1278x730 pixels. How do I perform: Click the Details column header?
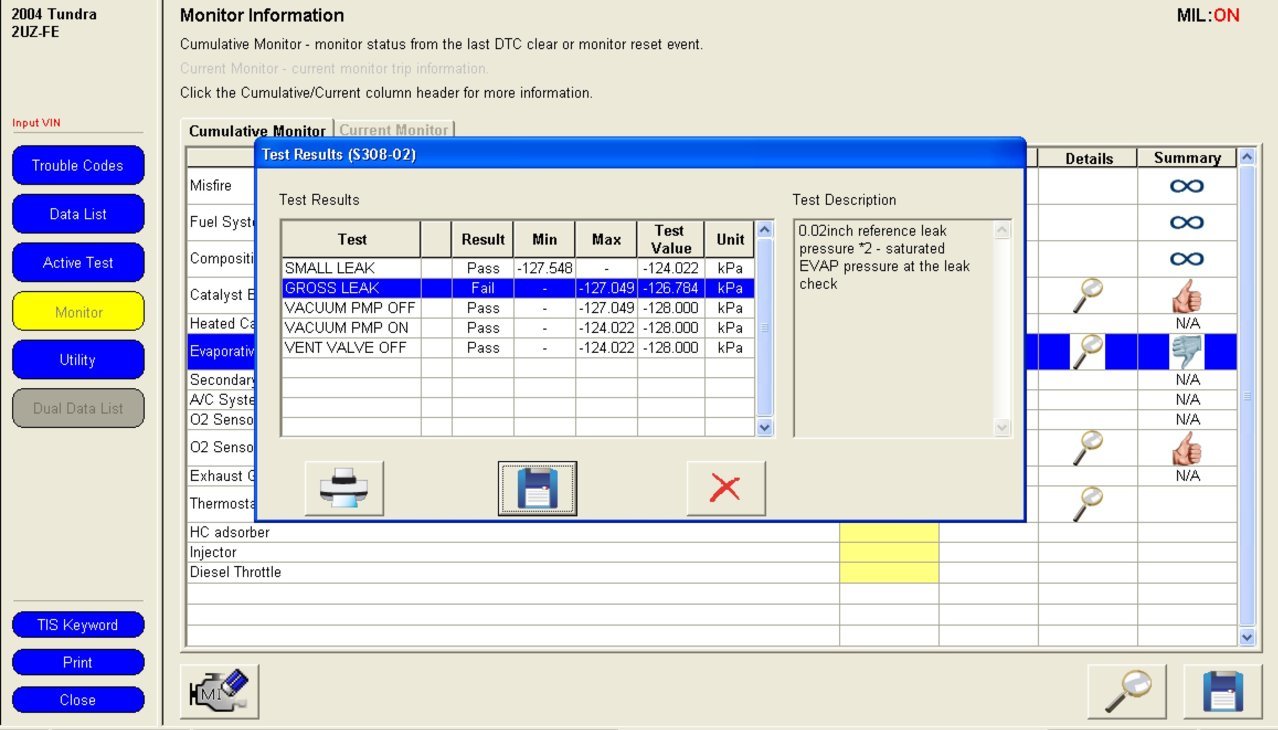pyautogui.click(x=1088, y=158)
